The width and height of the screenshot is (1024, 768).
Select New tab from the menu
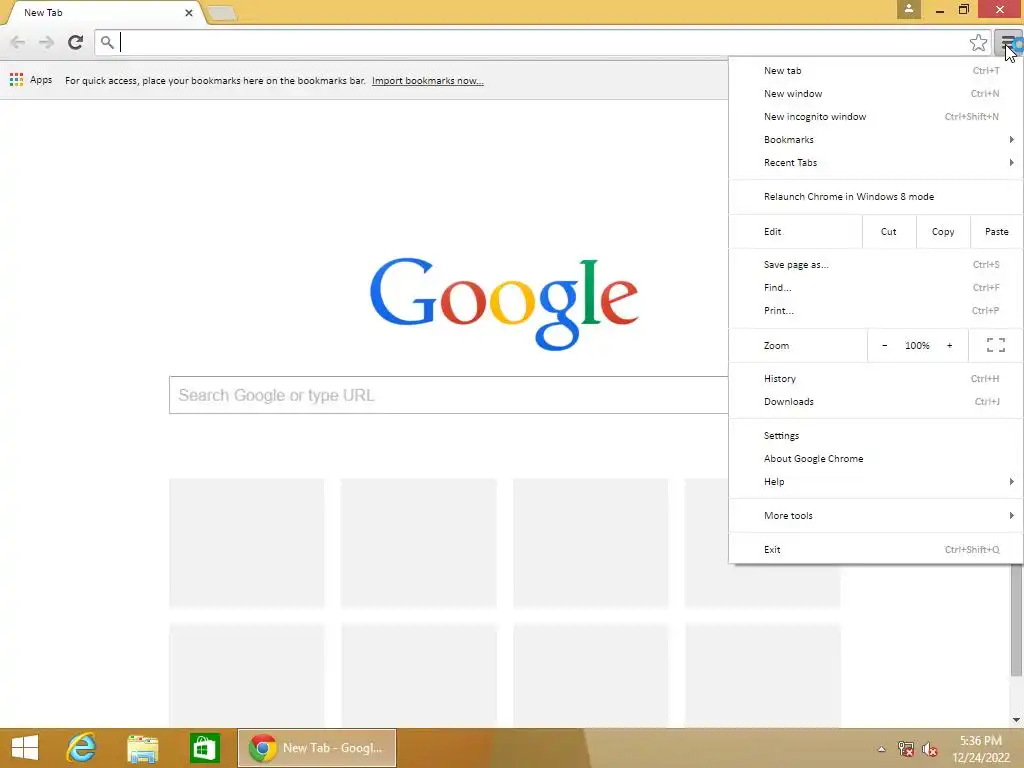pyautogui.click(x=876, y=71)
